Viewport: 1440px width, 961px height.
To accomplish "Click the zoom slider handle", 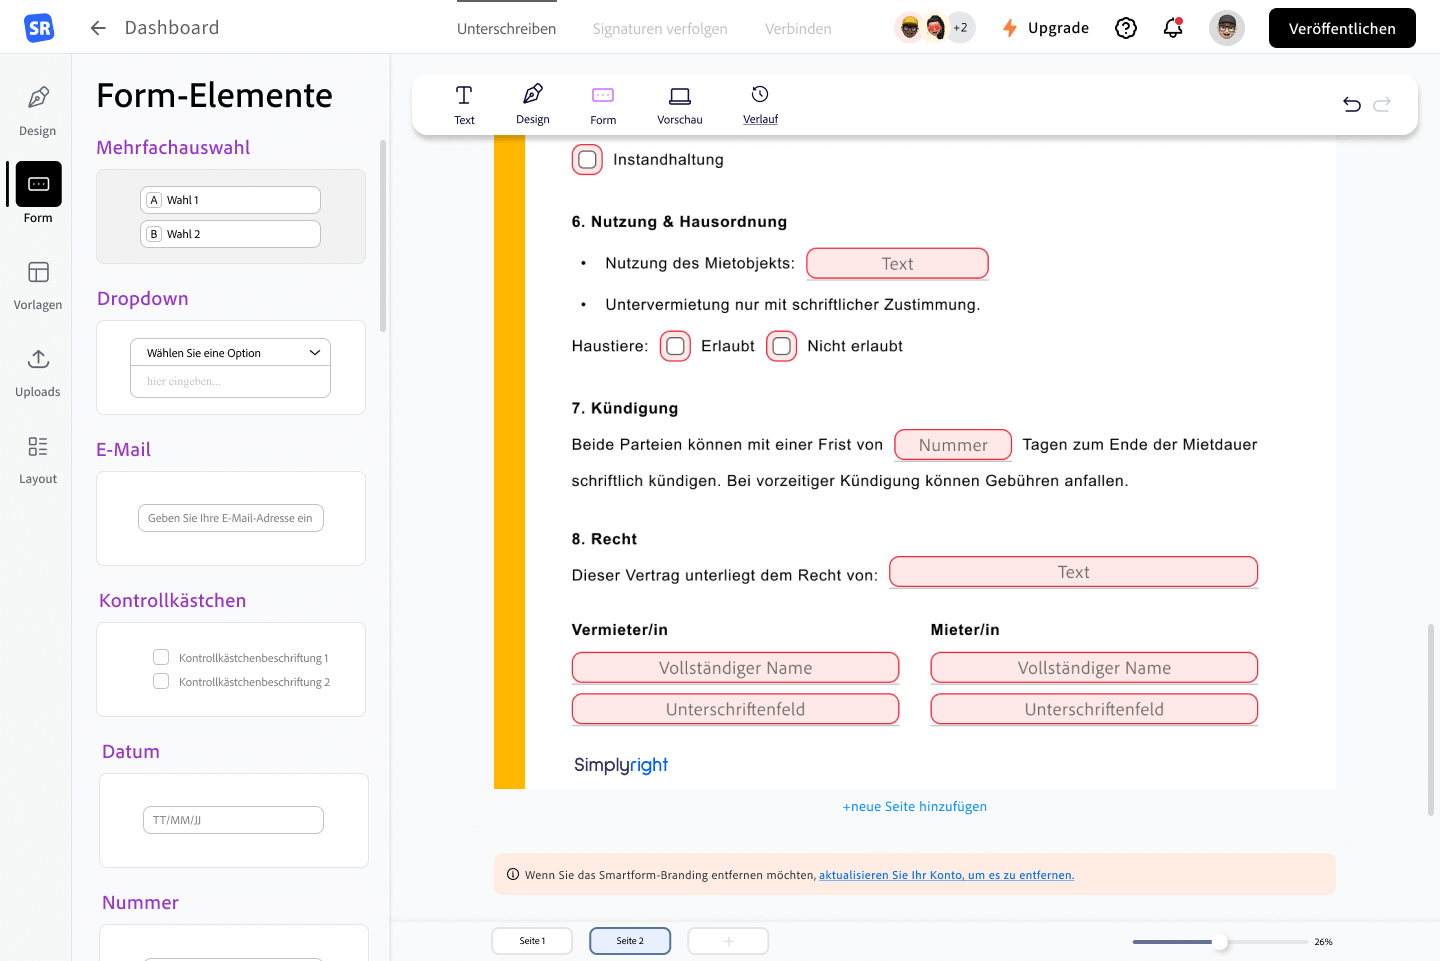I will 1220,942.
